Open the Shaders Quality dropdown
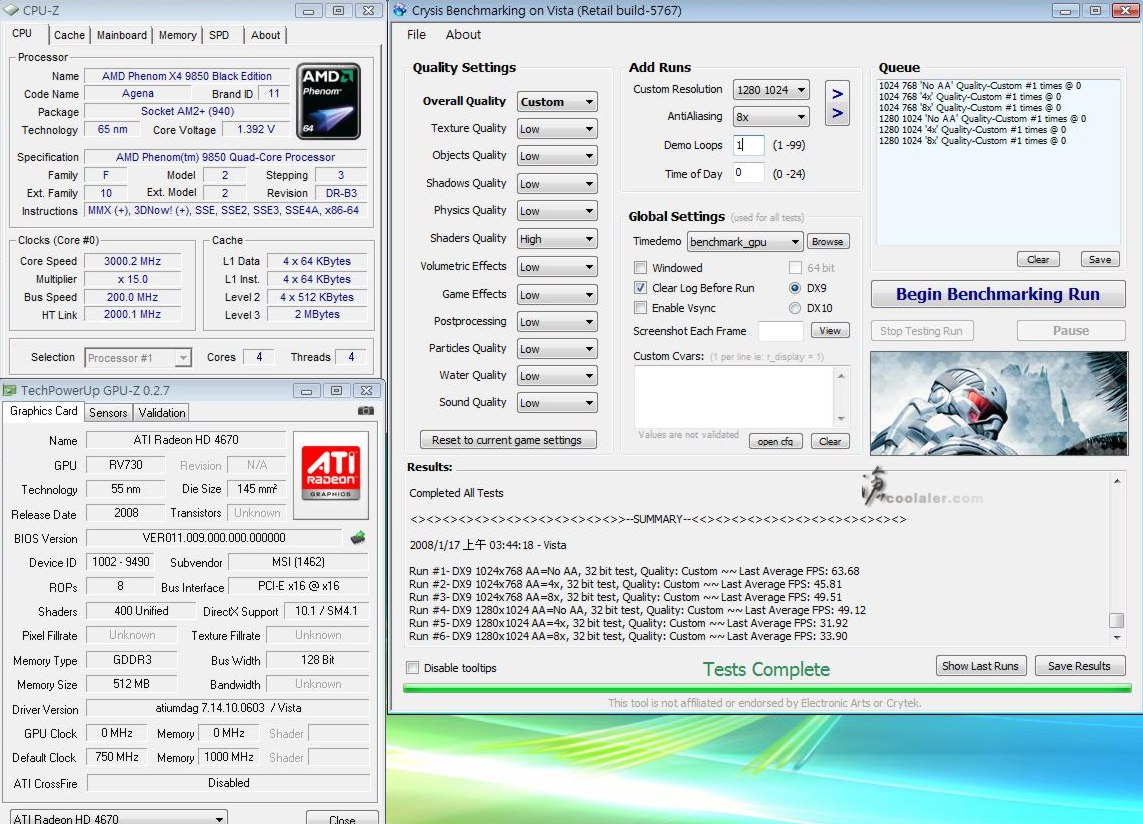The height and width of the screenshot is (824, 1143). tap(557, 239)
